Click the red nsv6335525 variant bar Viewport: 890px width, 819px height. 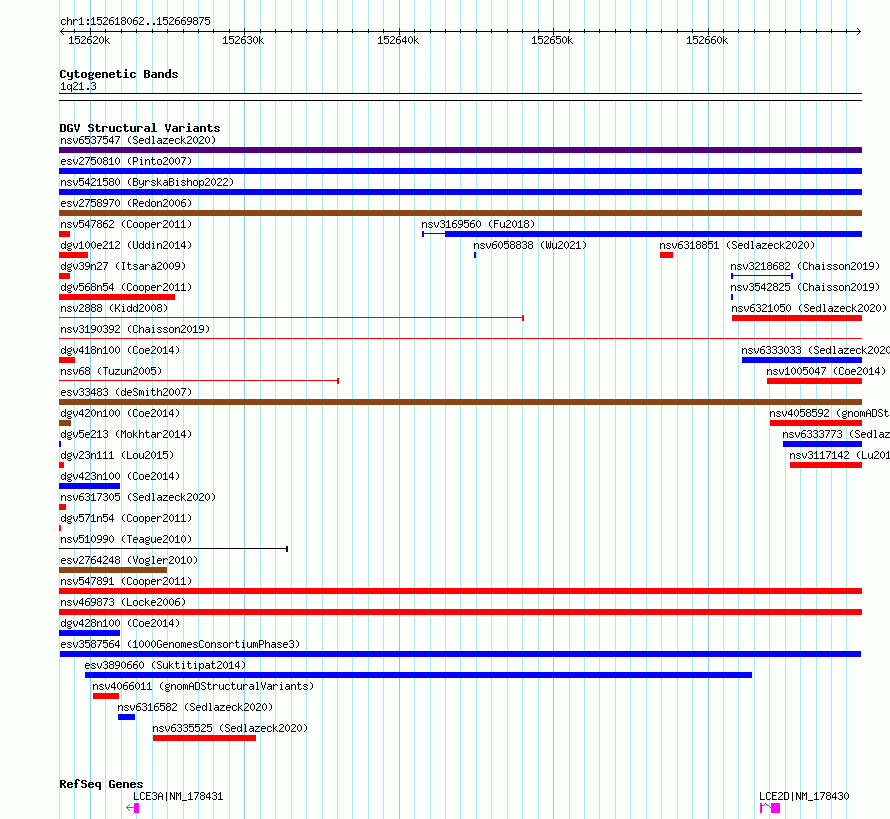[204, 738]
